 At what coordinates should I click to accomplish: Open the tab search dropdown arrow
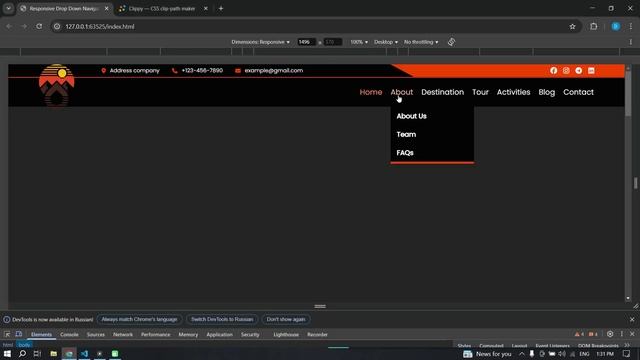[8, 8]
